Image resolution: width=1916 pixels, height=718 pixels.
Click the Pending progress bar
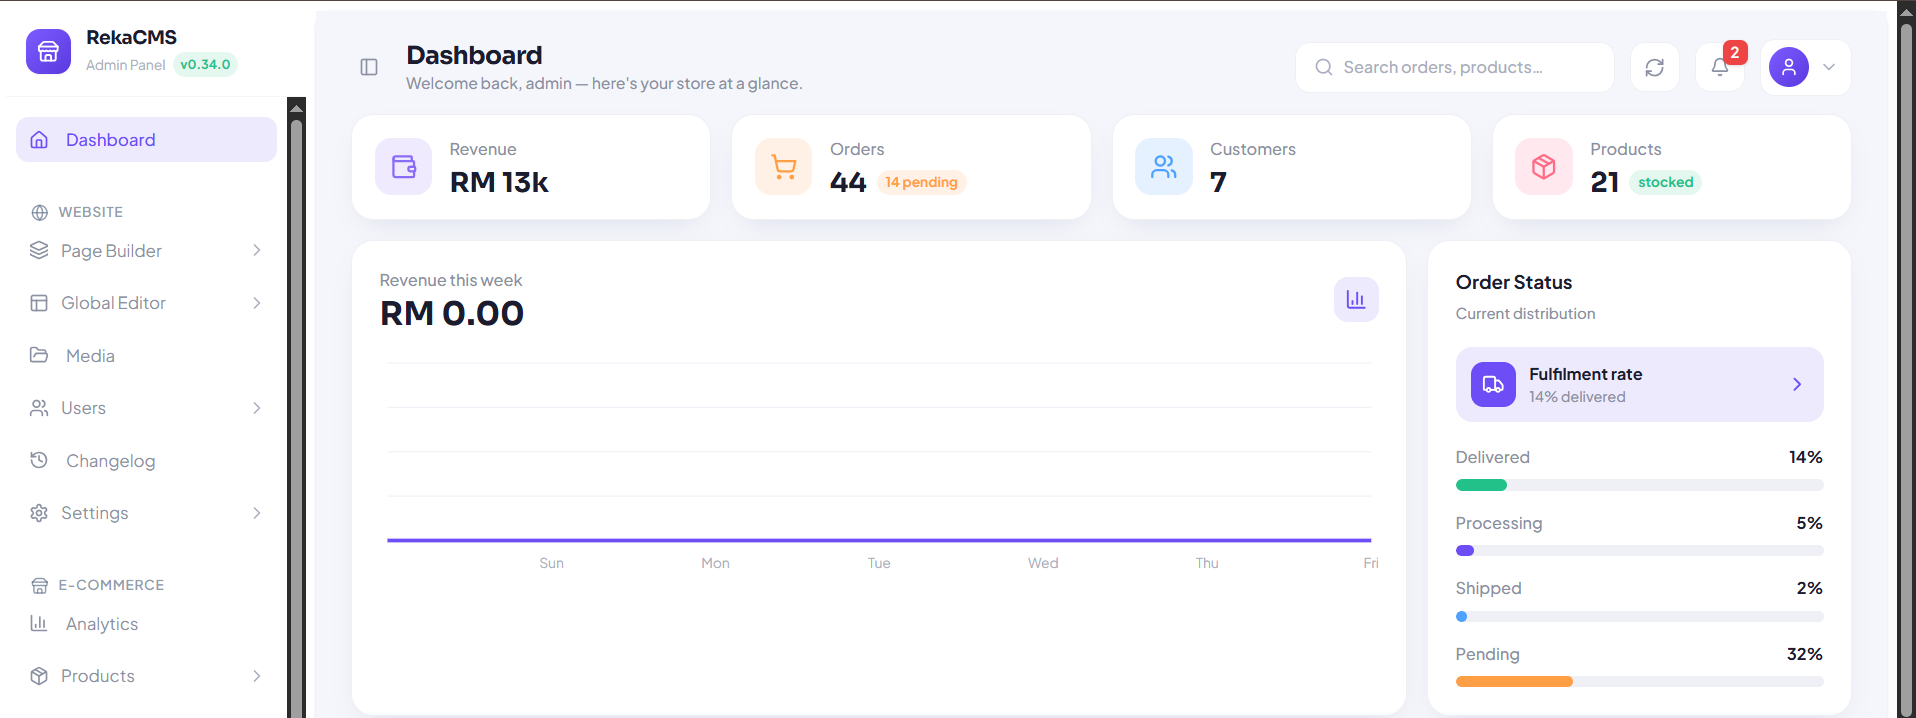[1639, 682]
